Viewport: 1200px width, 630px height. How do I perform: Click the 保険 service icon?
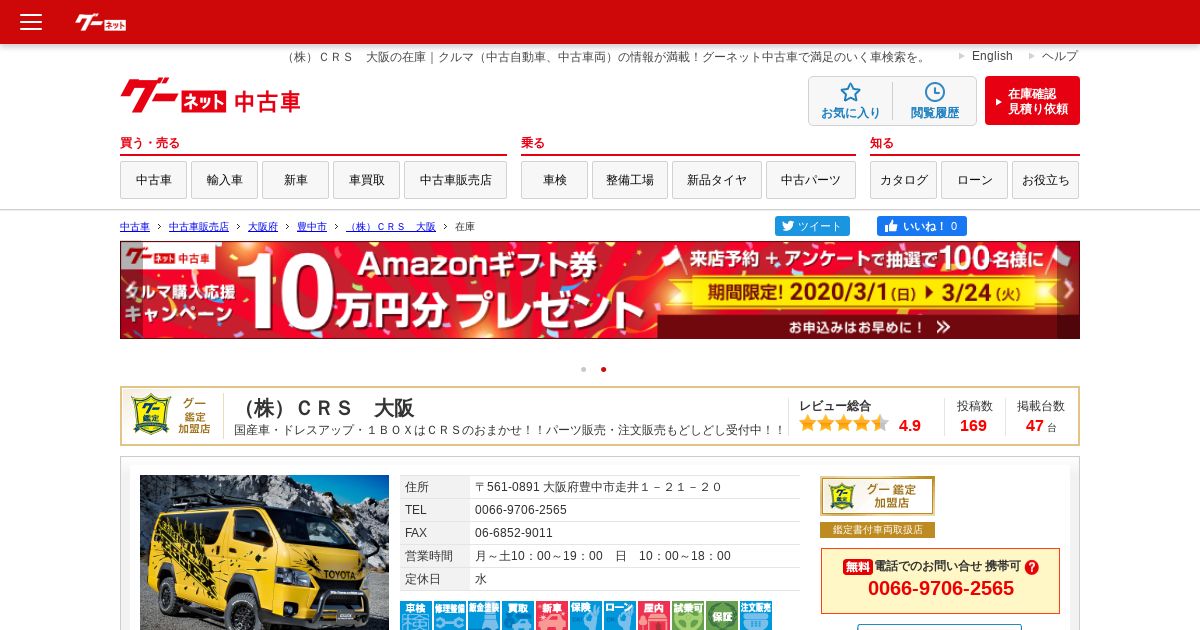coord(586,615)
